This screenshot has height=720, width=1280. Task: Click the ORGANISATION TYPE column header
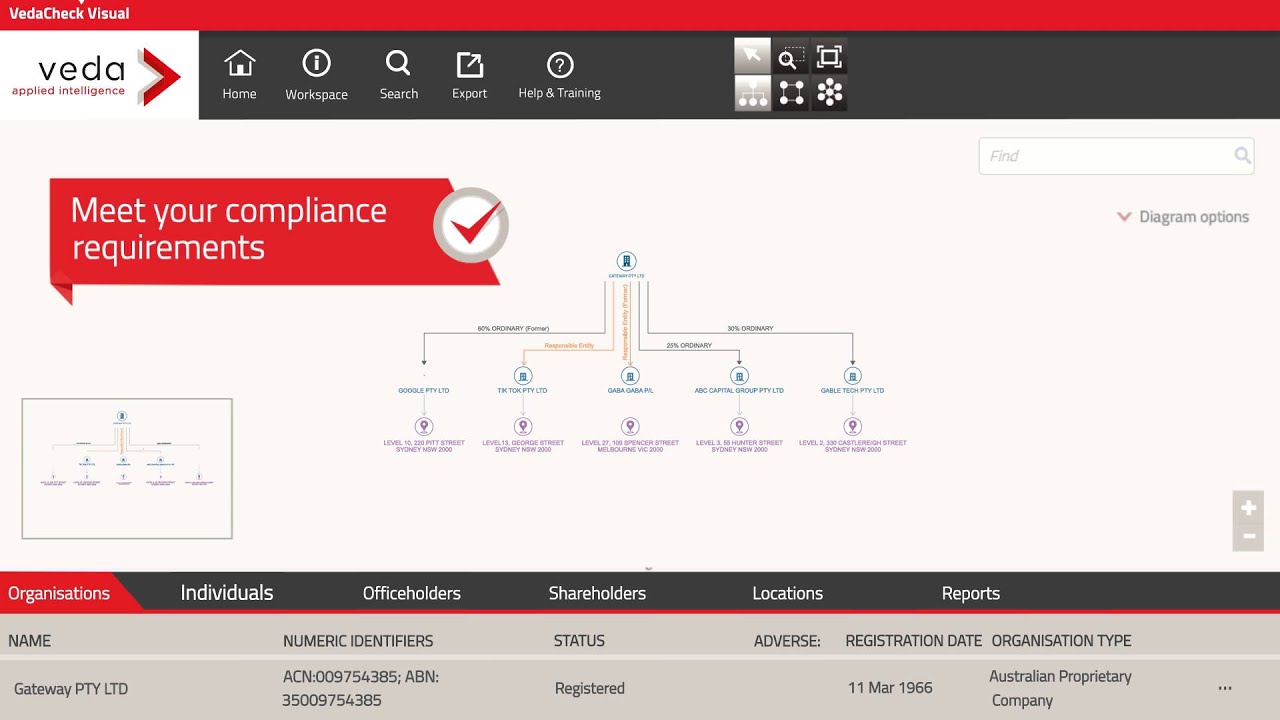tap(1061, 641)
